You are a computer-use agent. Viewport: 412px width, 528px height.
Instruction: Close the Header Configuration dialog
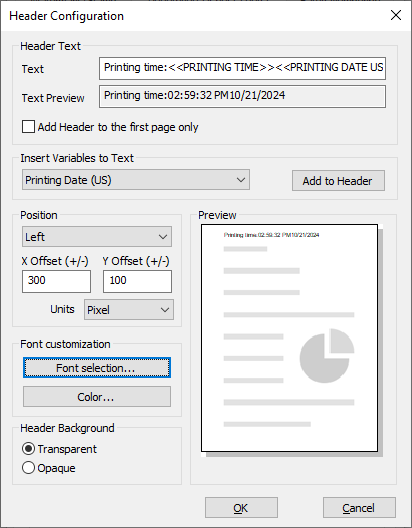click(396, 15)
